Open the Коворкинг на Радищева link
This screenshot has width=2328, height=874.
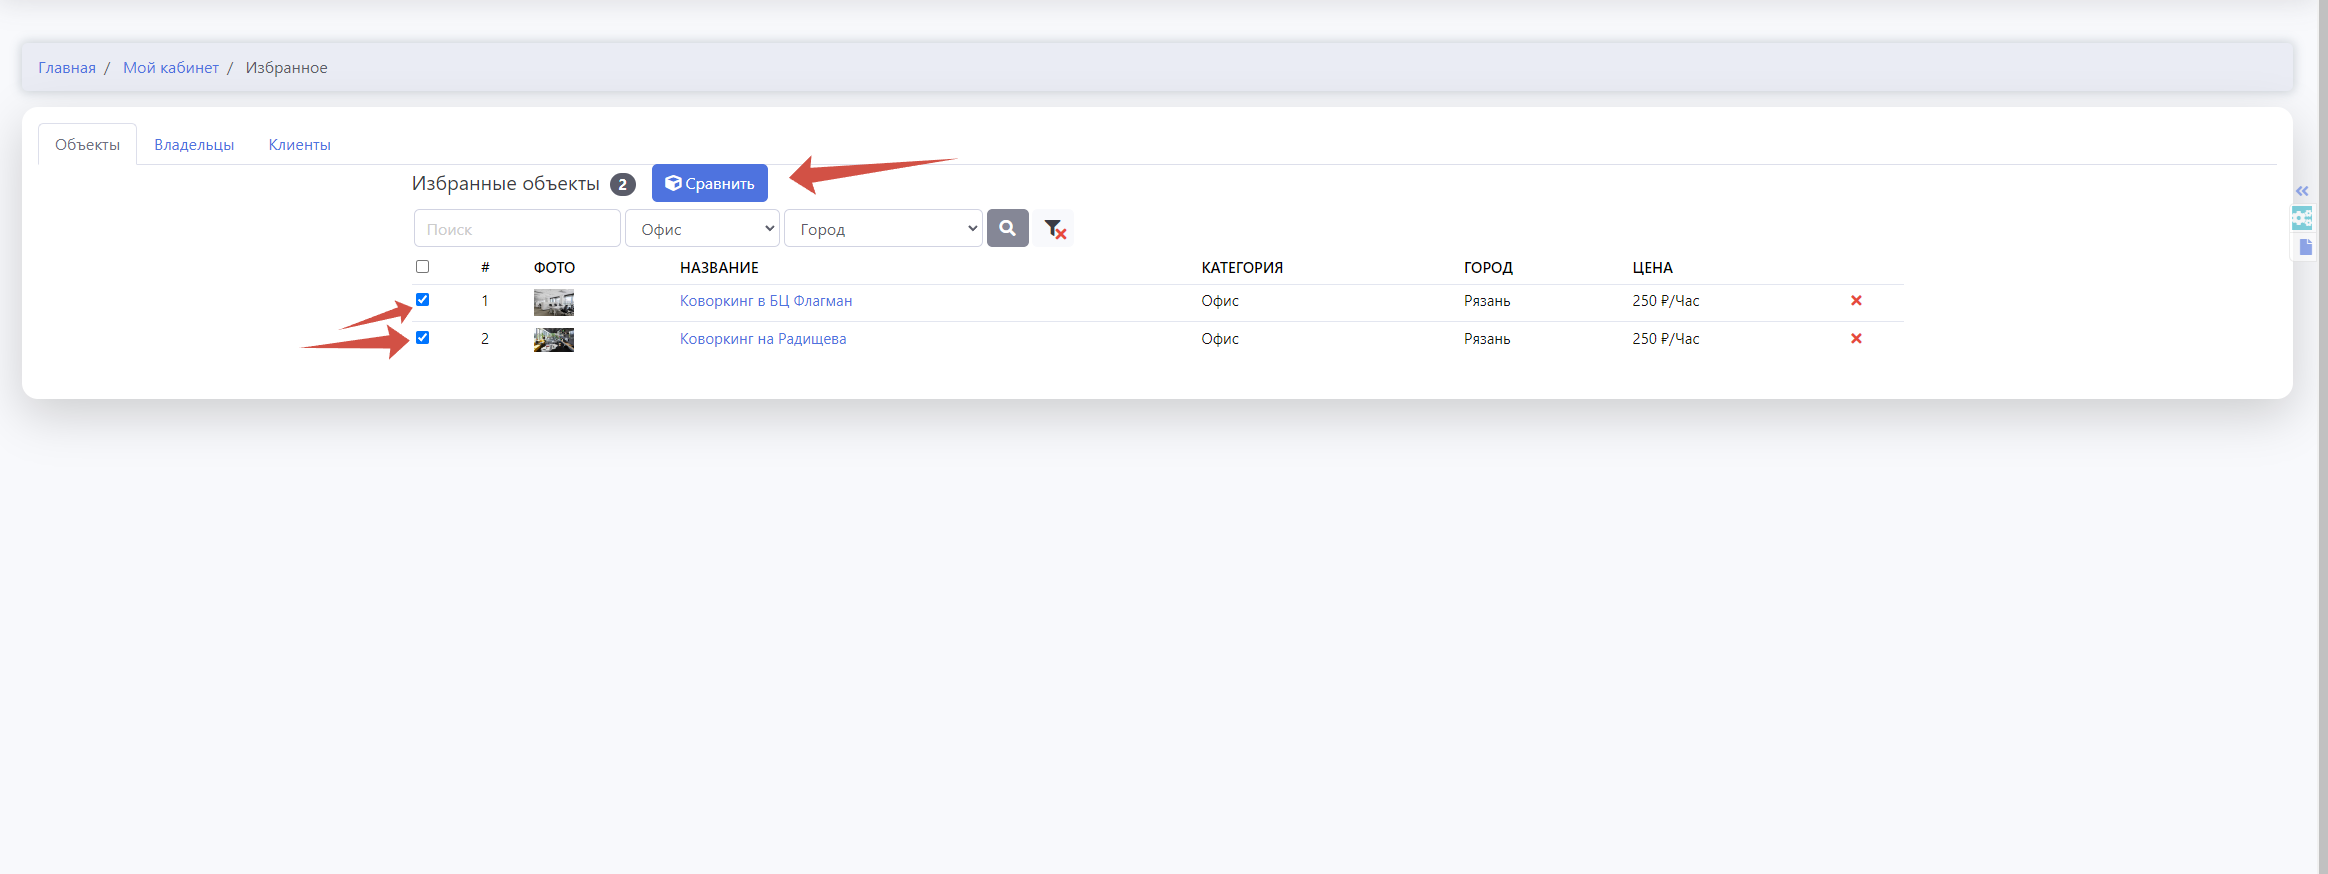coord(762,339)
